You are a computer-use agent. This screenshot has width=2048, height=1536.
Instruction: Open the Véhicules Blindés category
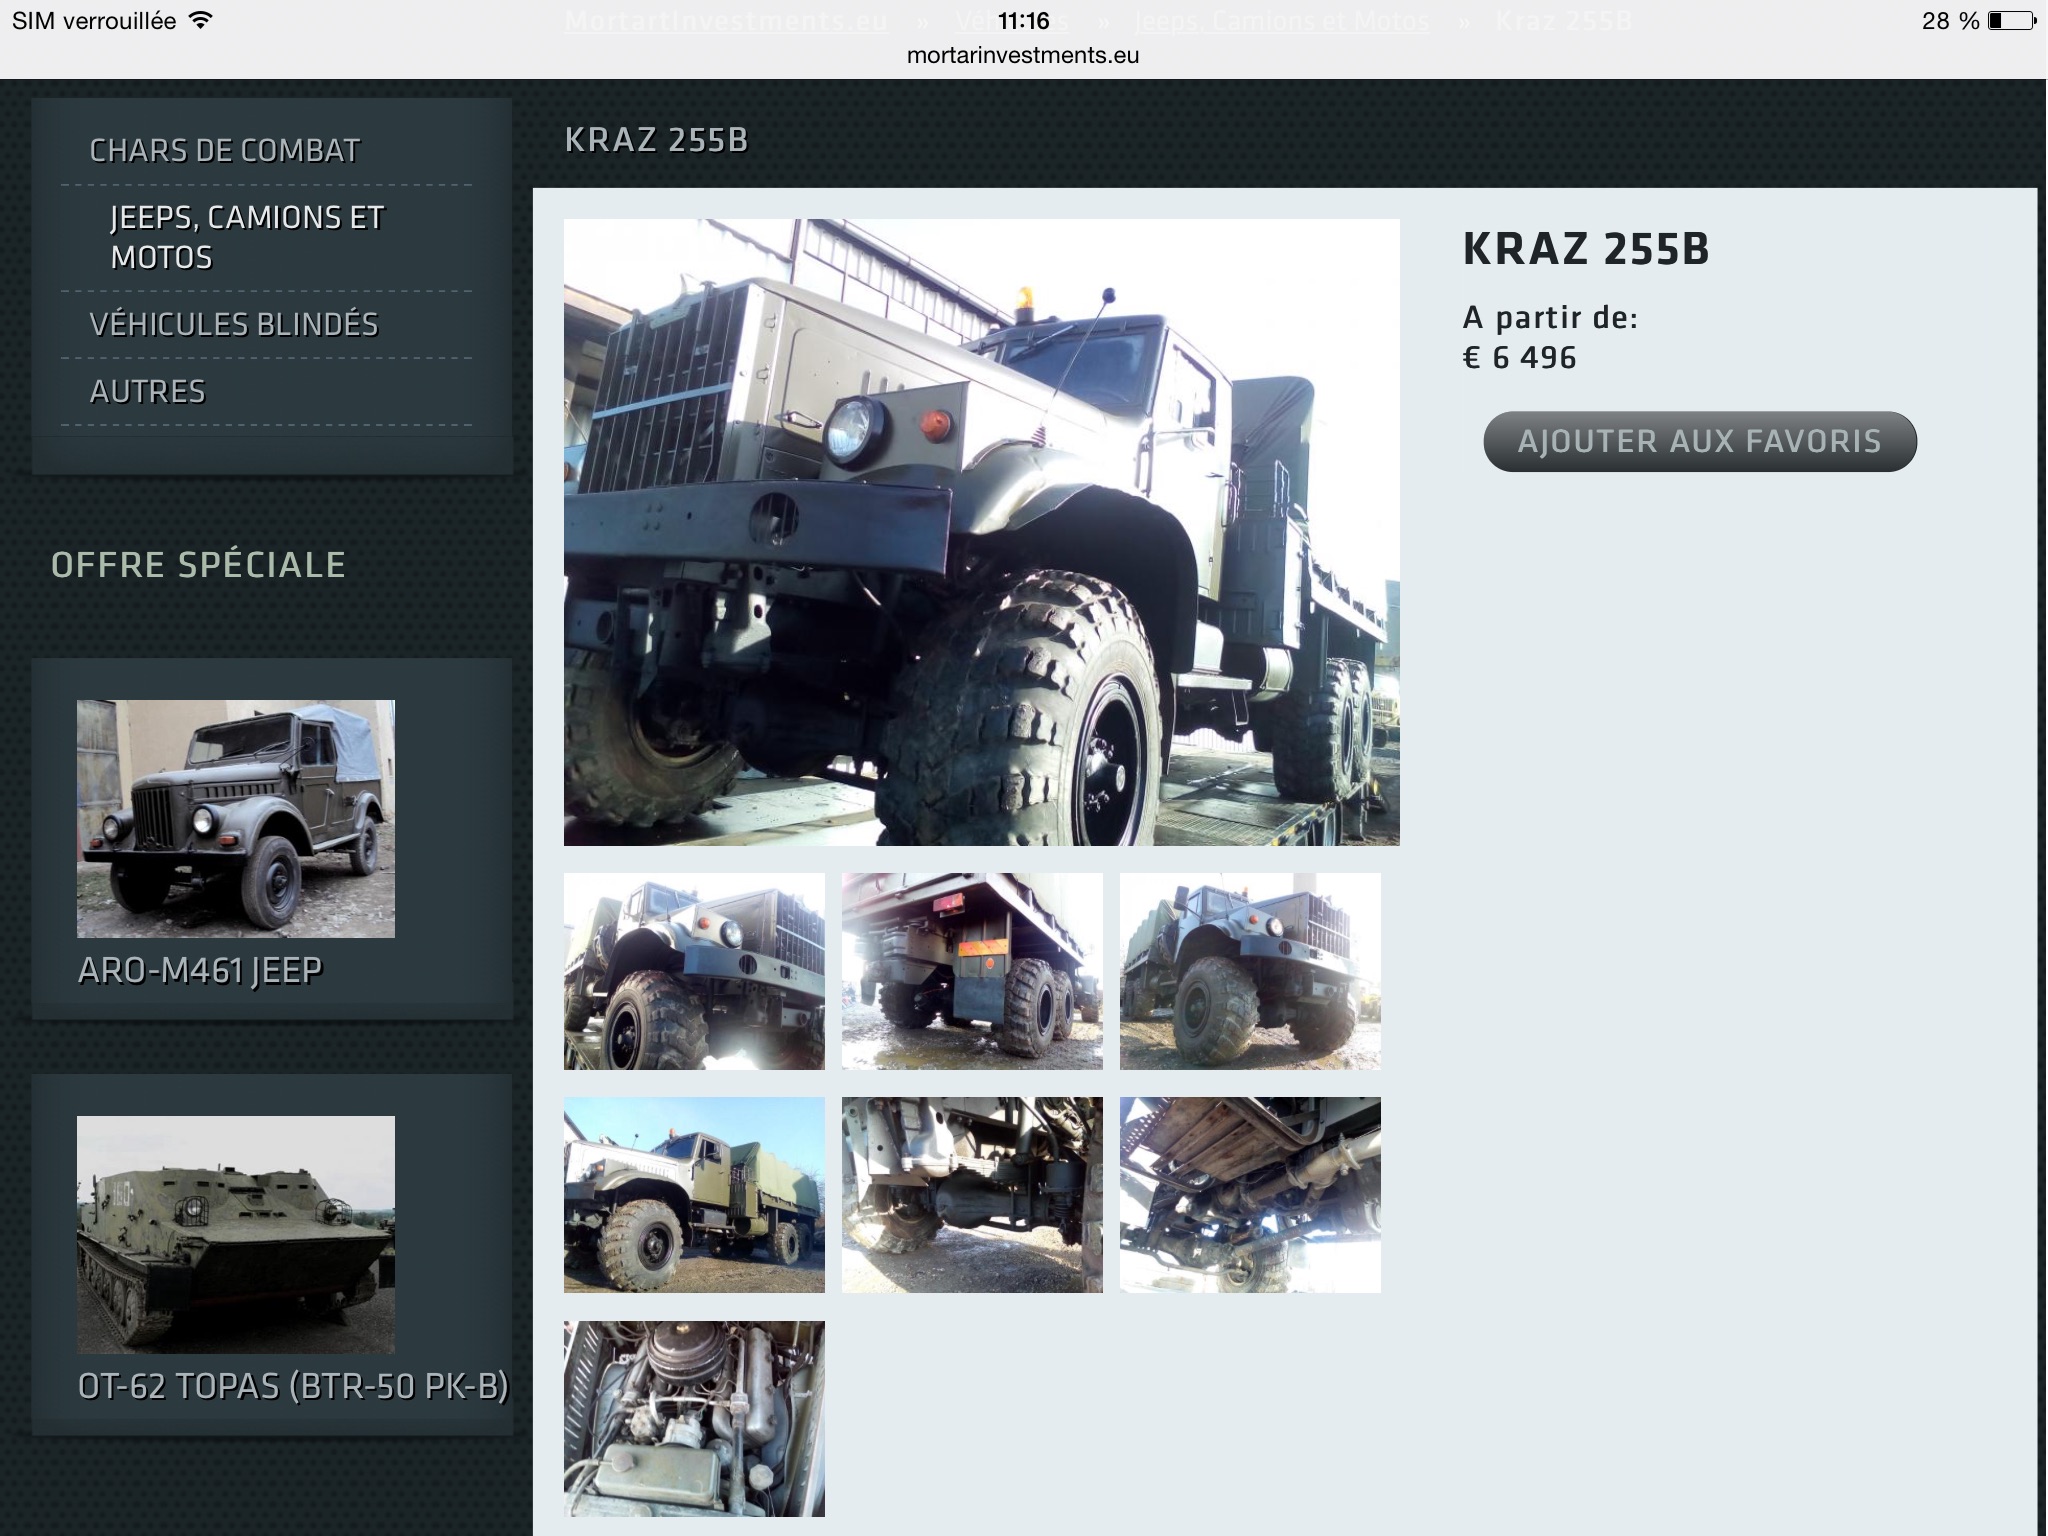point(234,324)
